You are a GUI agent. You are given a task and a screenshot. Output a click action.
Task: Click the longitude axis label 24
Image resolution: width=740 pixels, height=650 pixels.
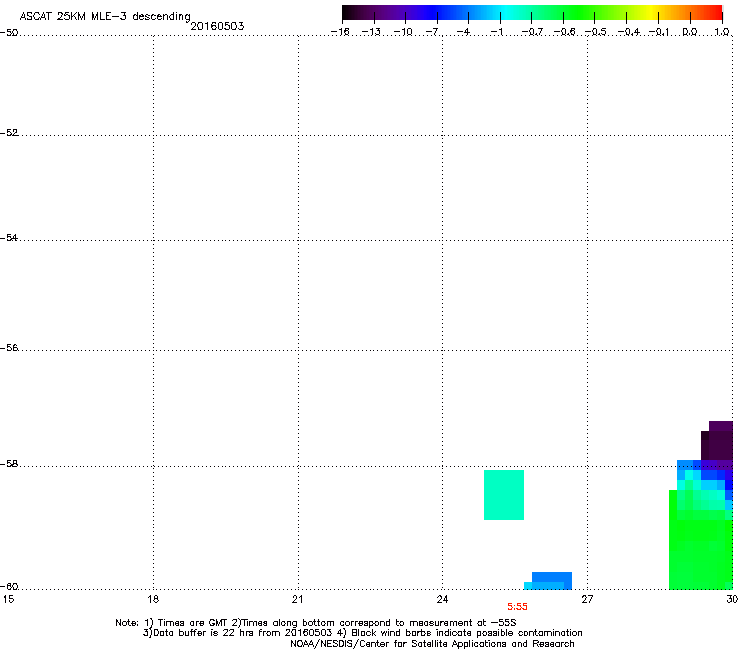pyautogui.click(x=442, y=599)
